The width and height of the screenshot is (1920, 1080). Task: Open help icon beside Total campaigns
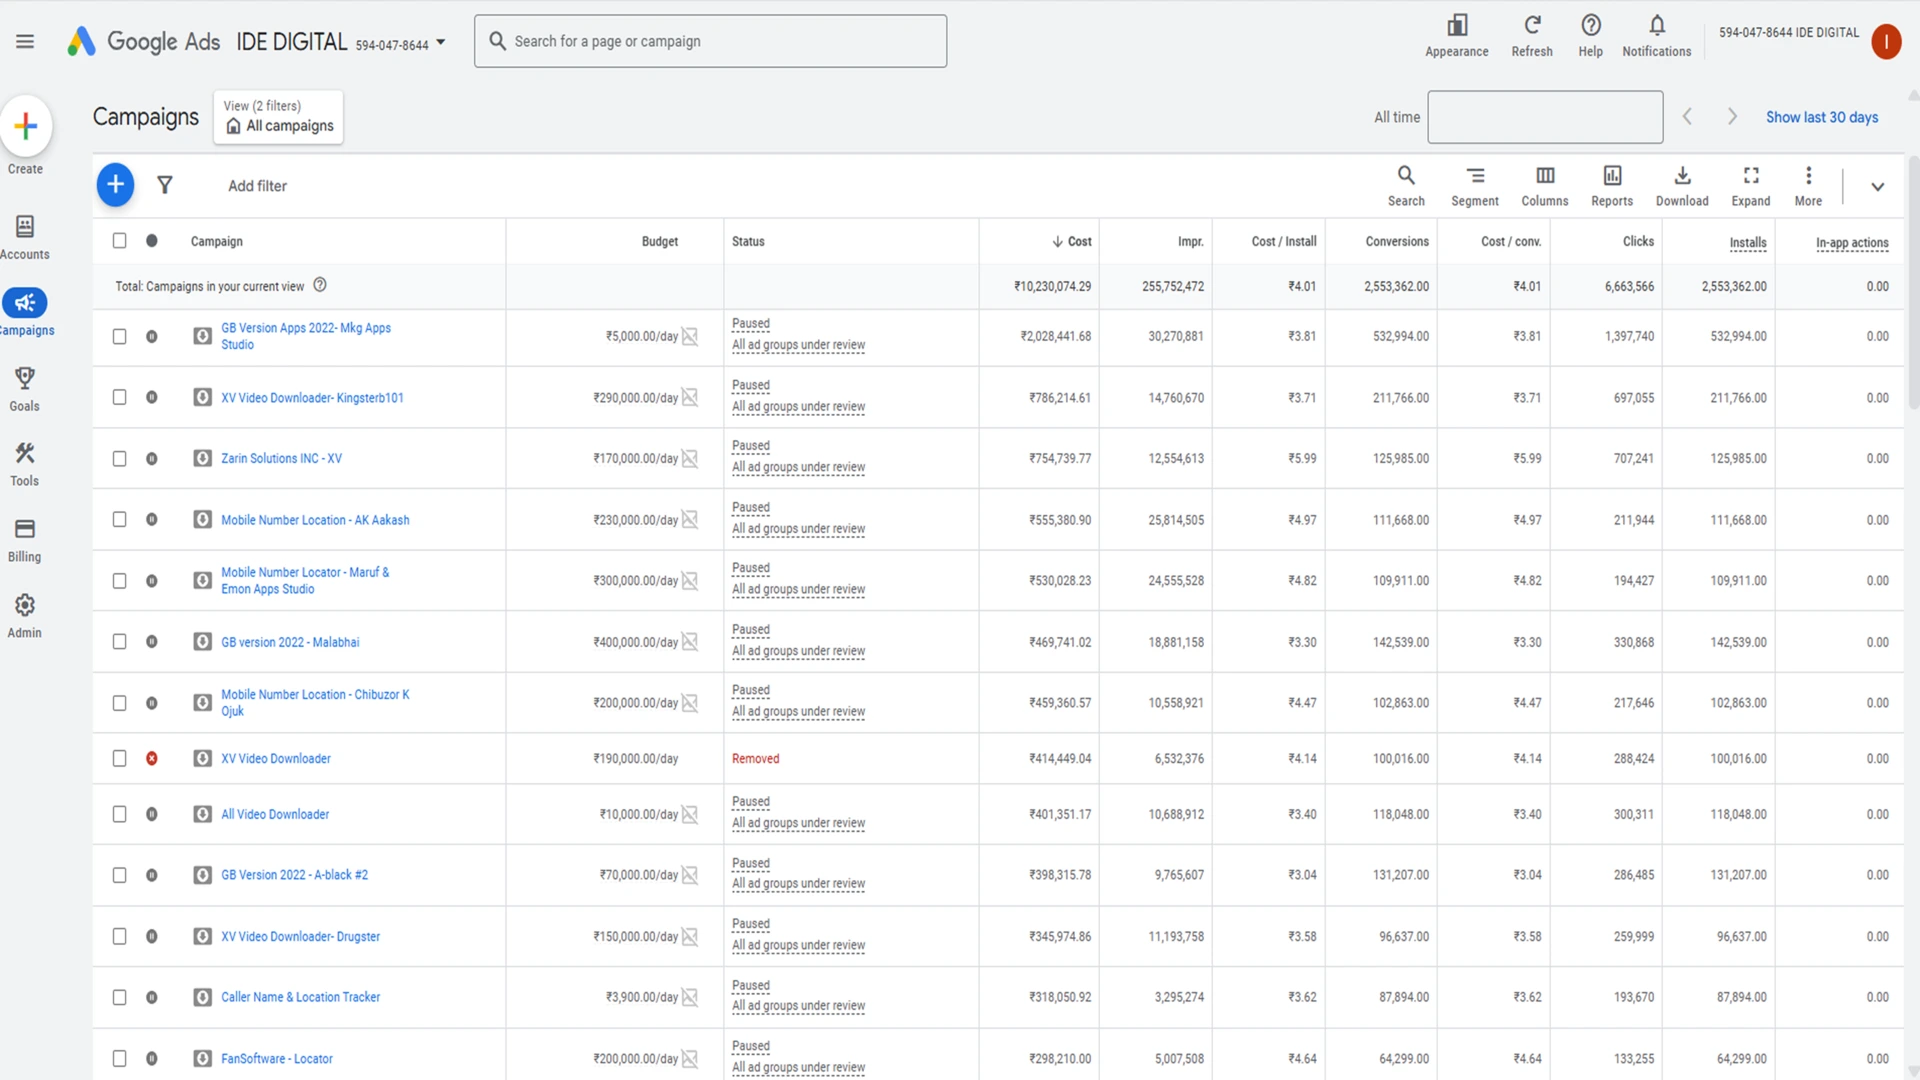coord(320,285)
